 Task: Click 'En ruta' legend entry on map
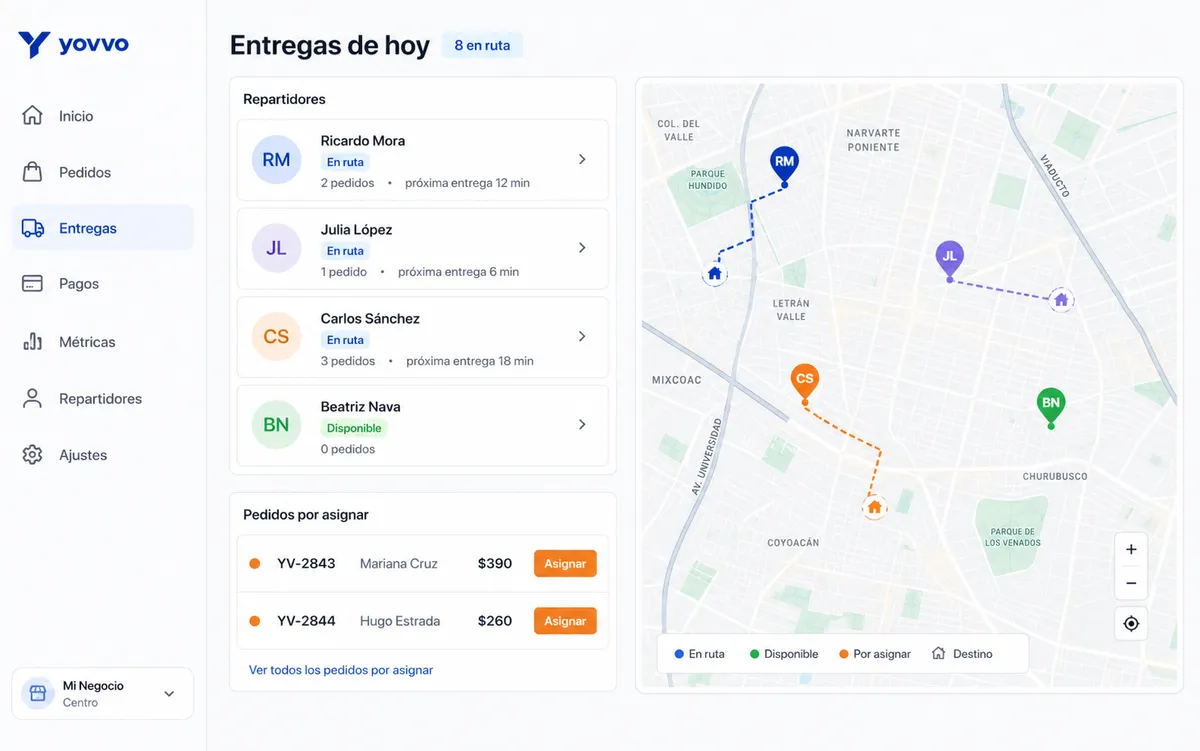click(x=699, y=654)
